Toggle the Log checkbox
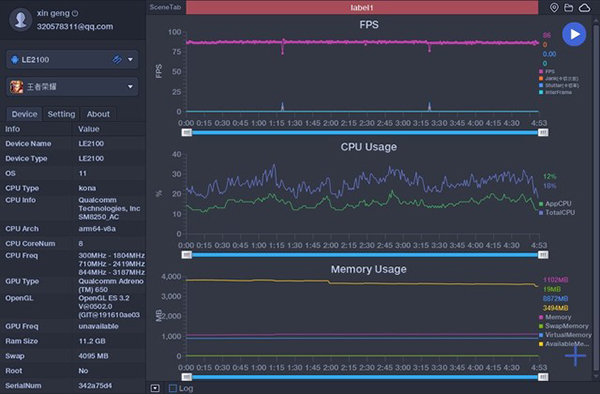The width and height of the screenshot is (600, 394). (x=173, y=388)
